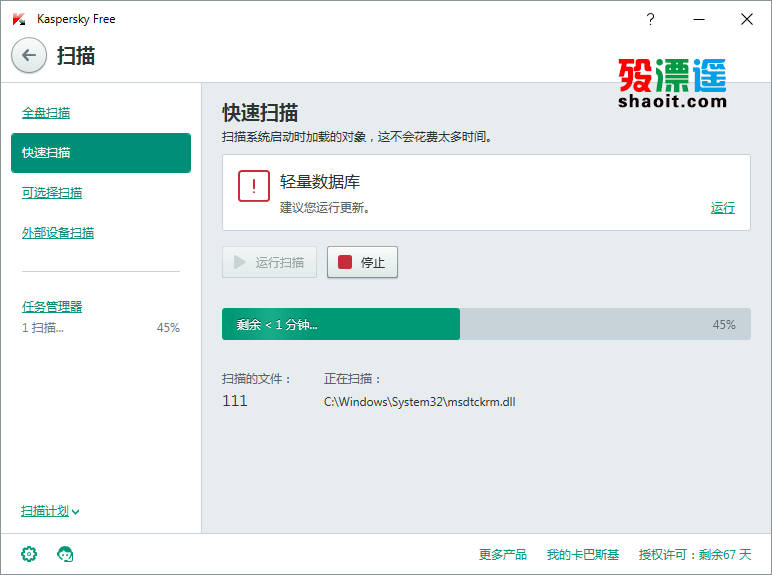Stop the scan with 停止 button
The image size is (772, 575).
pyautogui.click(x=362, y=262)
